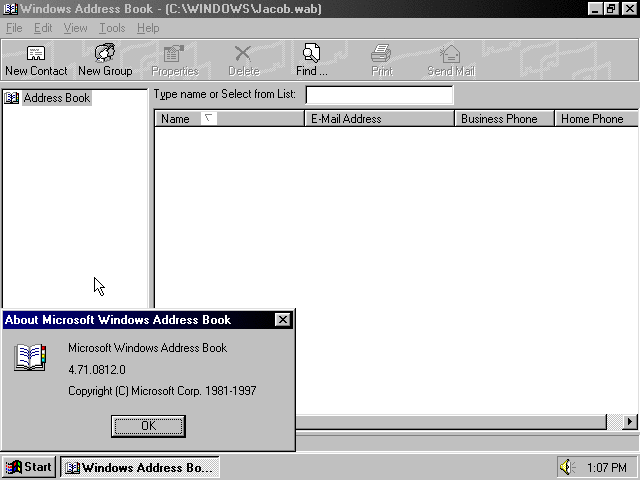640x480 pixels.
Task: Click OK in the About dialog
Action: tap(148, 426)
